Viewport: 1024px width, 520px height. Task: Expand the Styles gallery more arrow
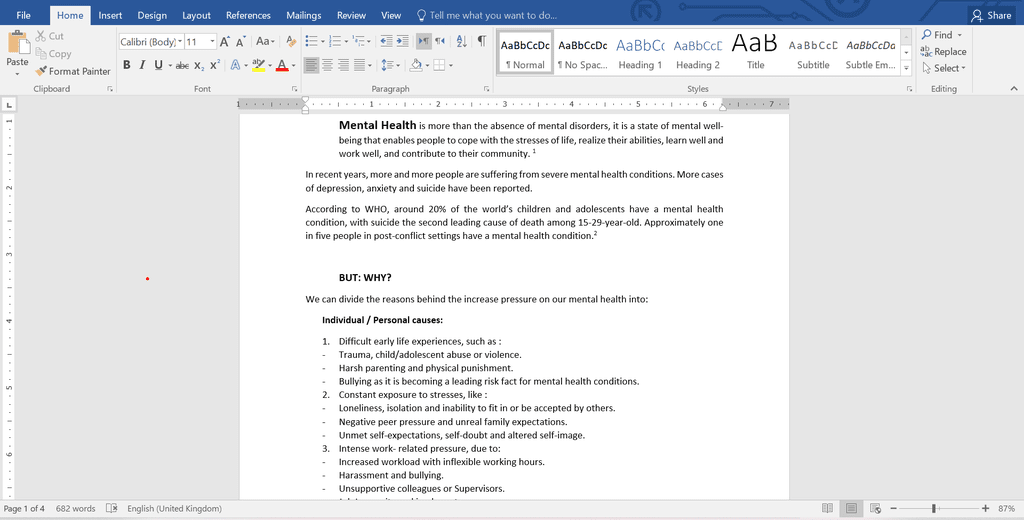click(x=906, y=68)
